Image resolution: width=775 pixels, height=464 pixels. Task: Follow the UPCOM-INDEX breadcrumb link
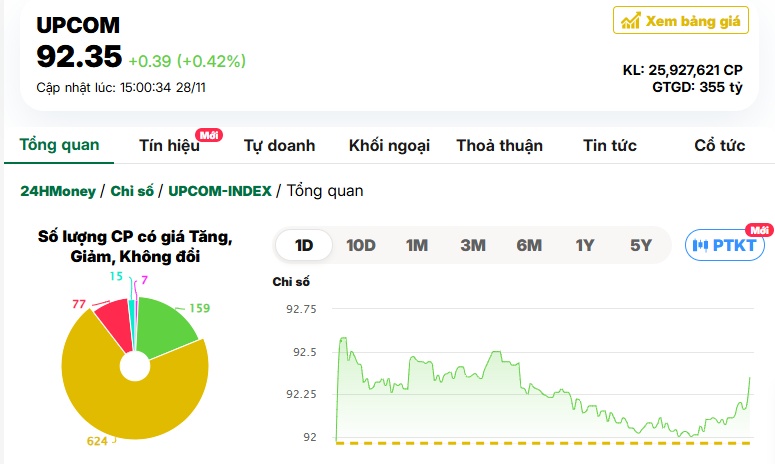(x=219, y=191)
